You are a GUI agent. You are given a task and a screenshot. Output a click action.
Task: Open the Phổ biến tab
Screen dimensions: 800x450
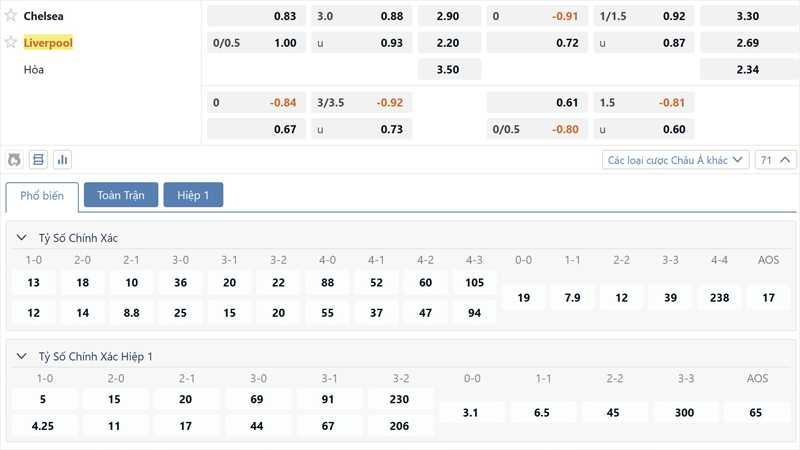(42, 196)
